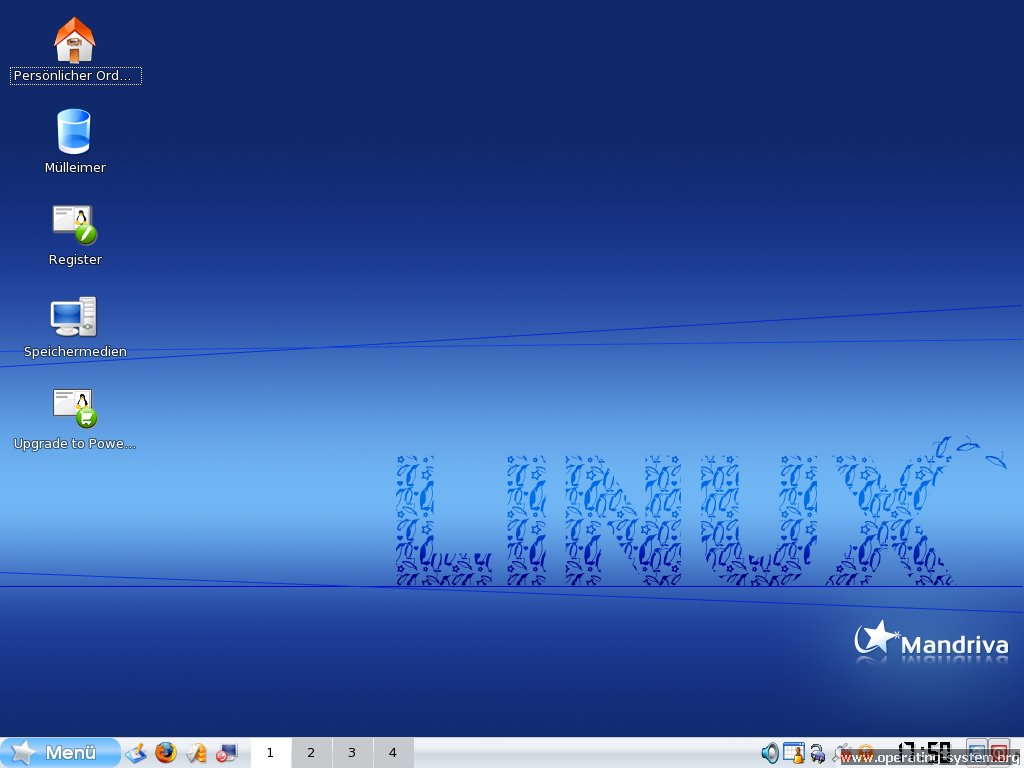Screen dimensions: 1024x768
Task: Switch to virtual desktop 2
Action: 311,753
